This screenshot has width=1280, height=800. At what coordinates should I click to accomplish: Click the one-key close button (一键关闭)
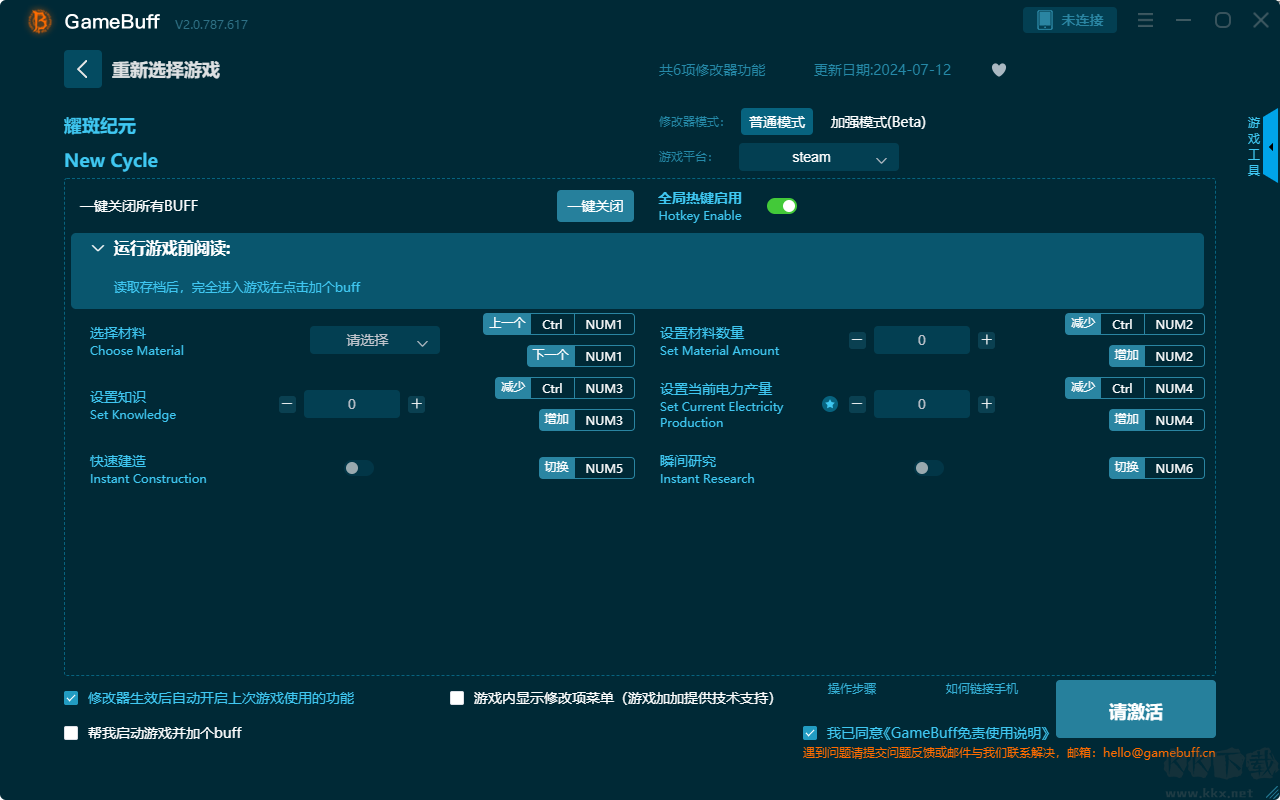pyautogui.click(x=595, y=206)
